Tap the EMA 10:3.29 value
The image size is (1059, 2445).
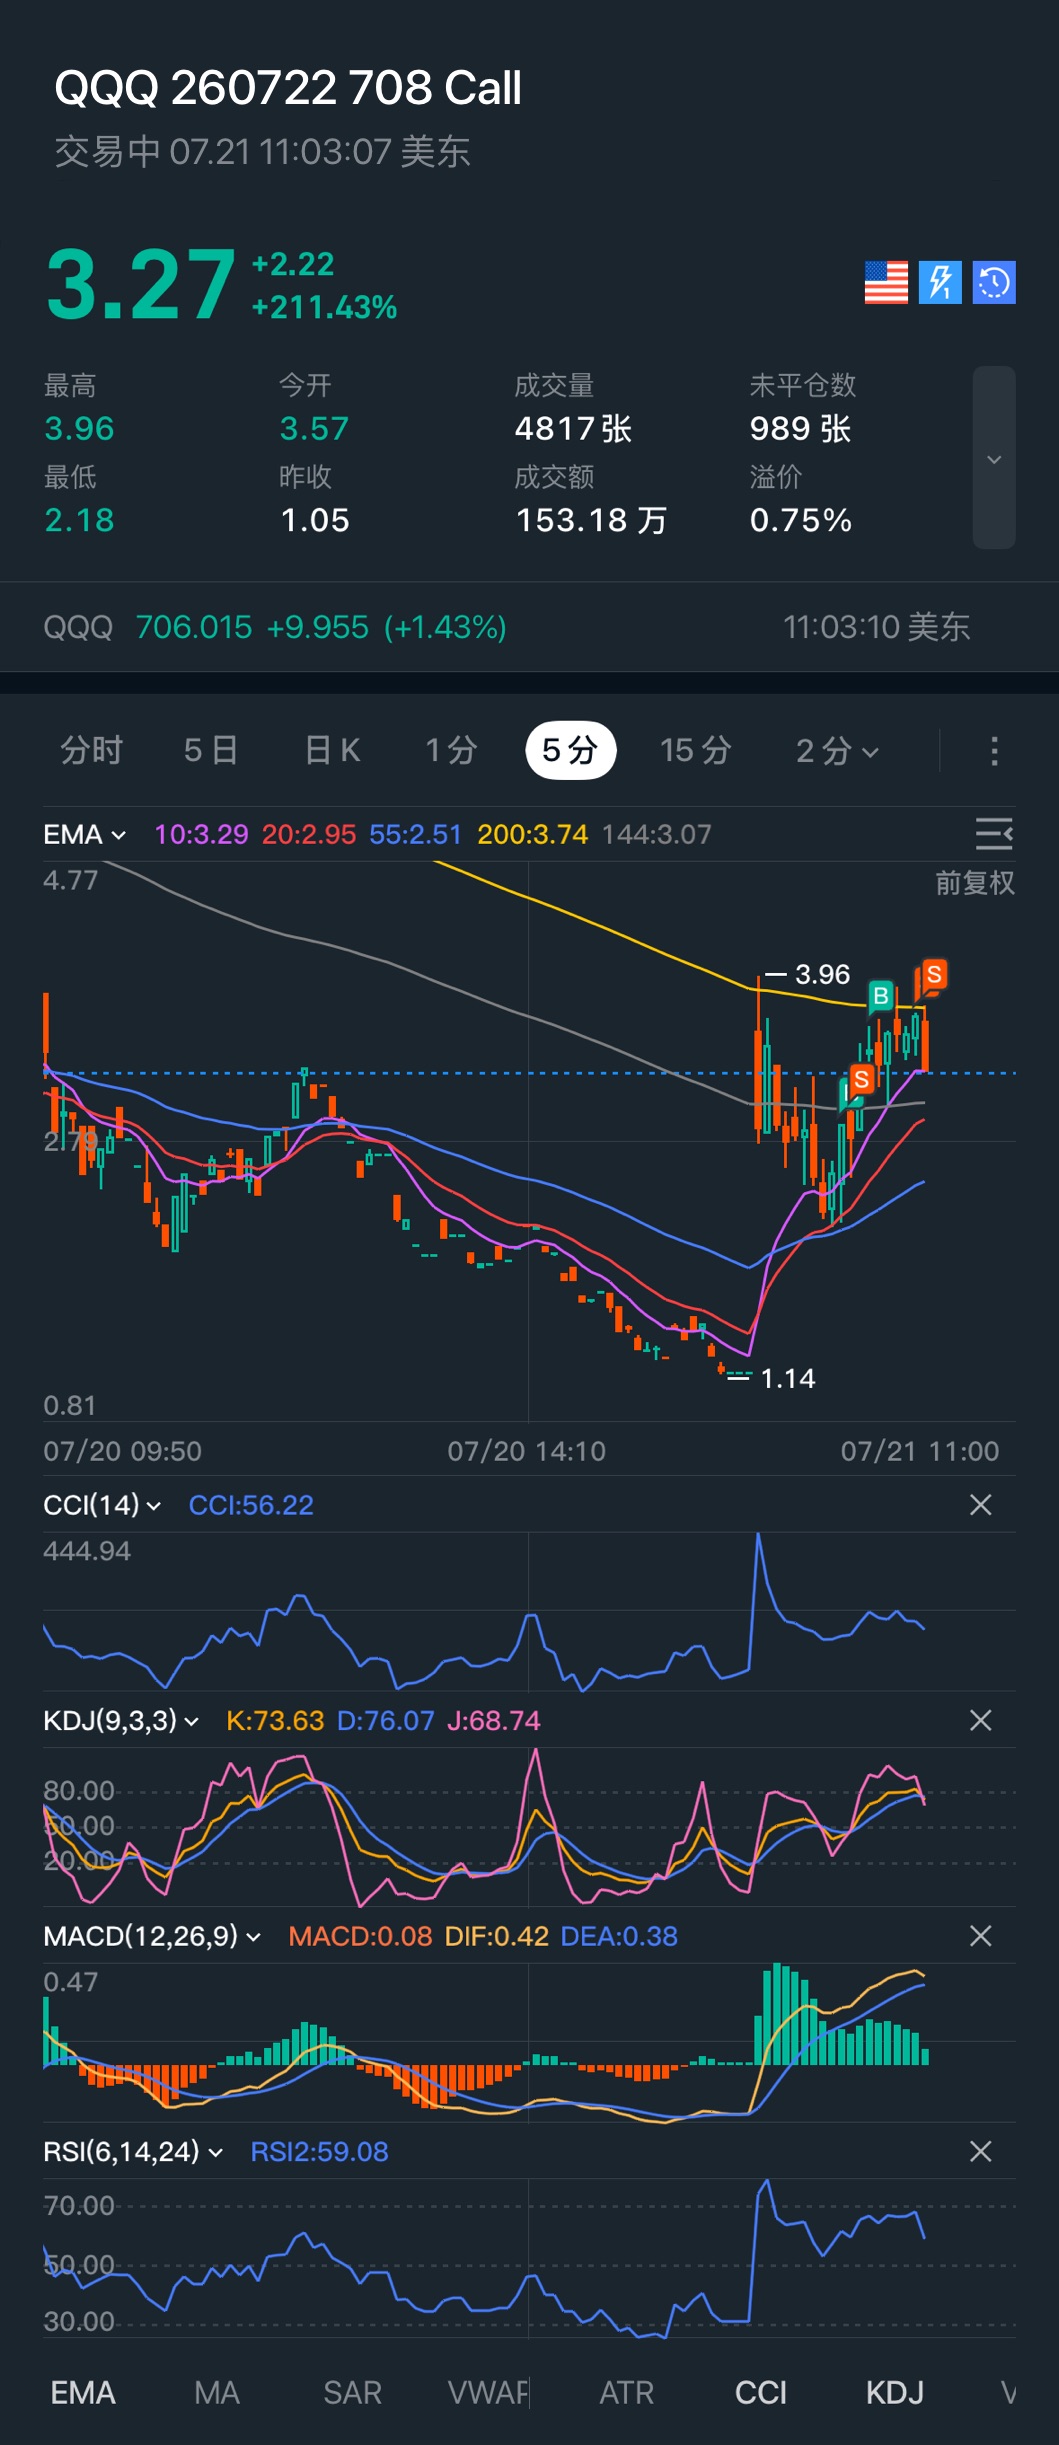[201, 834]
